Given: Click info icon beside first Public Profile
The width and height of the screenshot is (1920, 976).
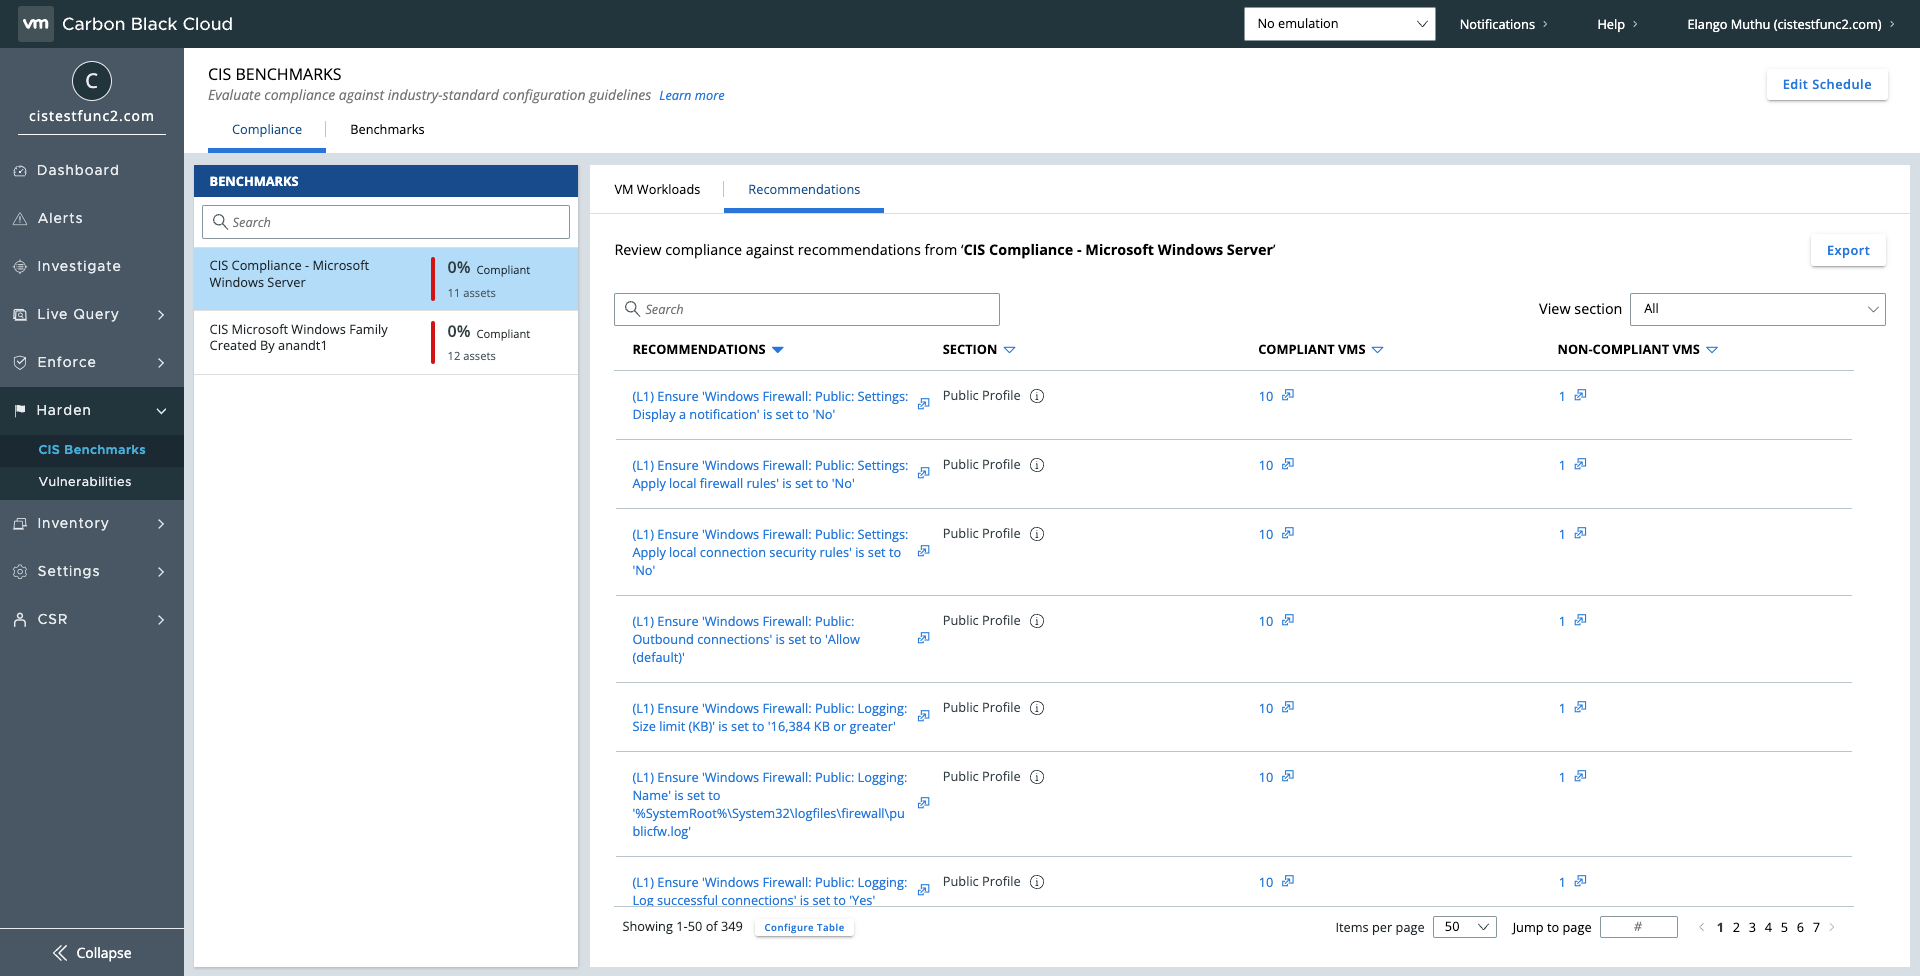Looking at the screenshot, I should (1037, 396).
